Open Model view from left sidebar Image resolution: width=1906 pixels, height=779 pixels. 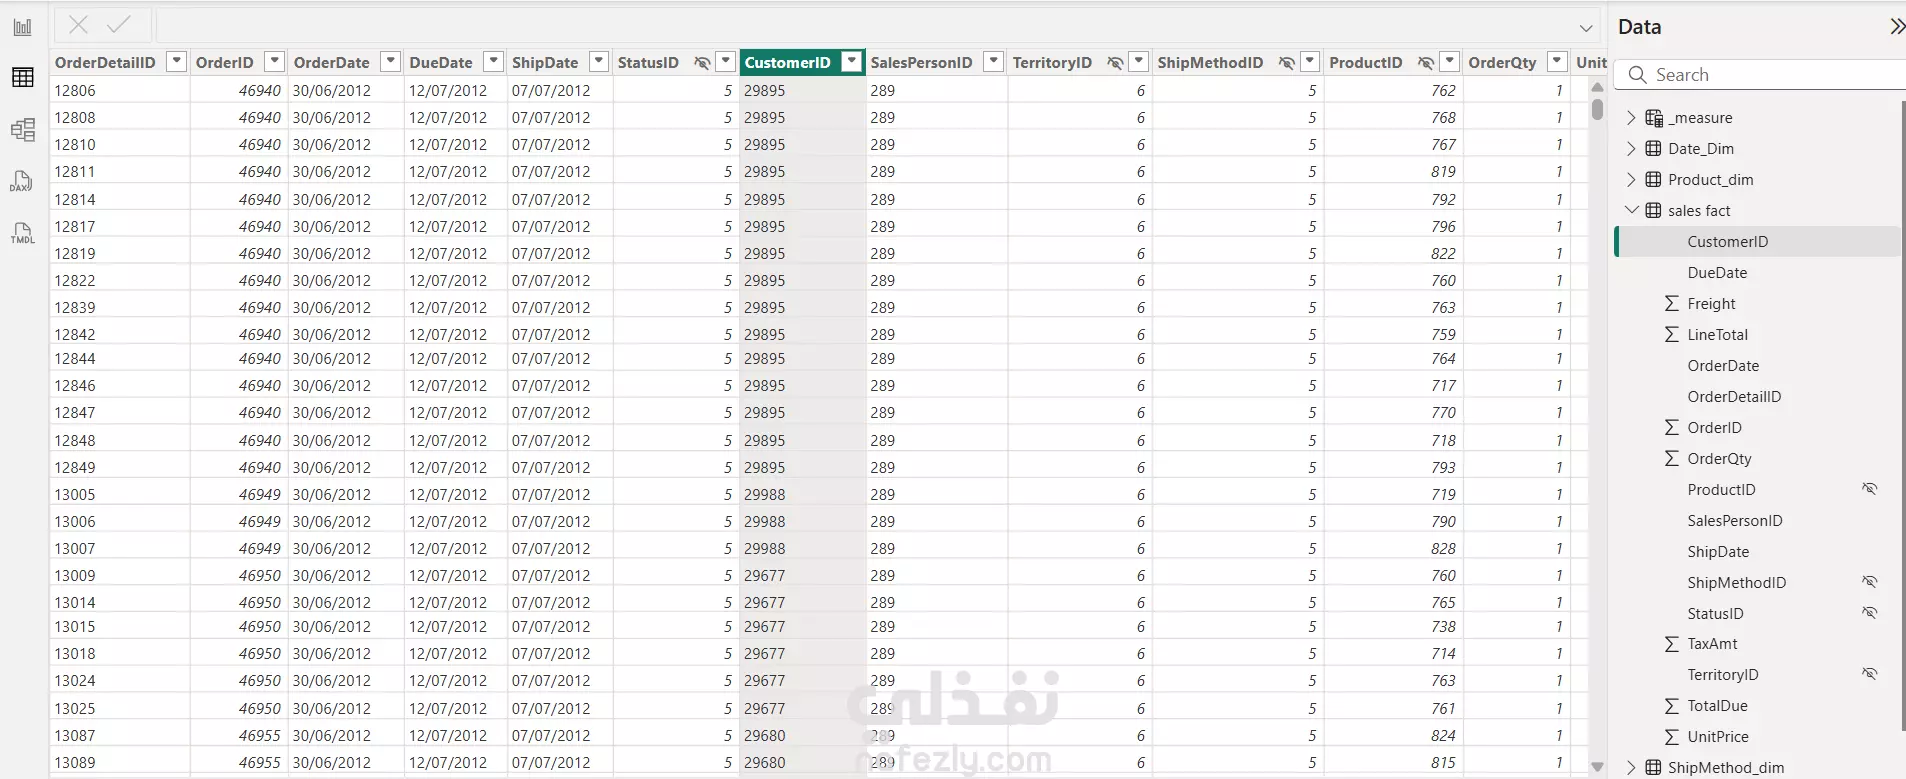[23, 130]
